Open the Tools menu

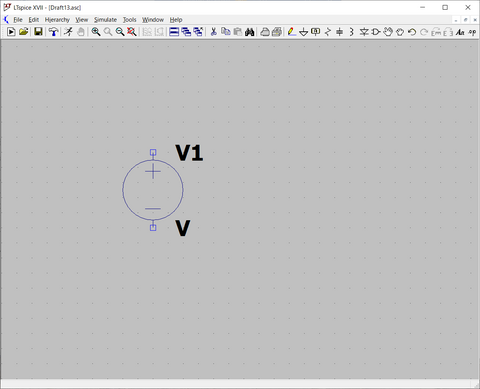[x=130, y=20]
